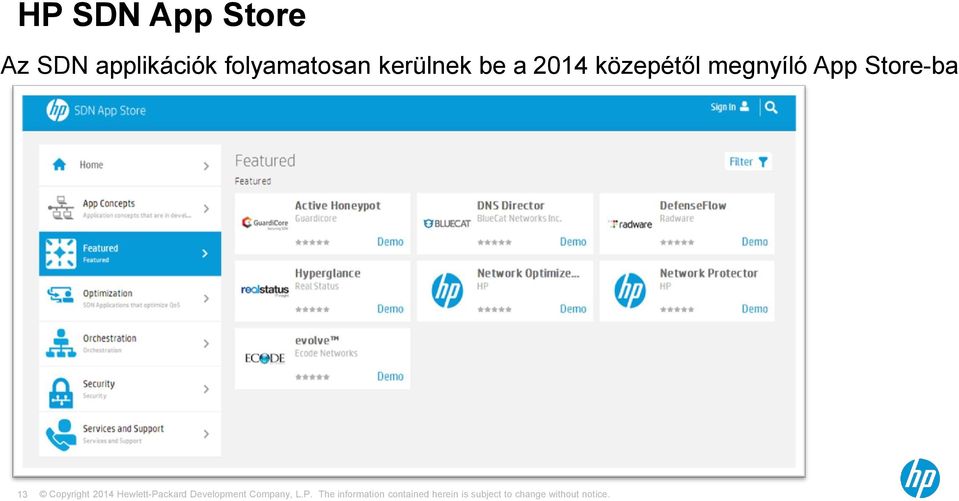The image size is (959, 501).
Task: Open Services and Support menu entry
Action: click(x=130, y=434)
